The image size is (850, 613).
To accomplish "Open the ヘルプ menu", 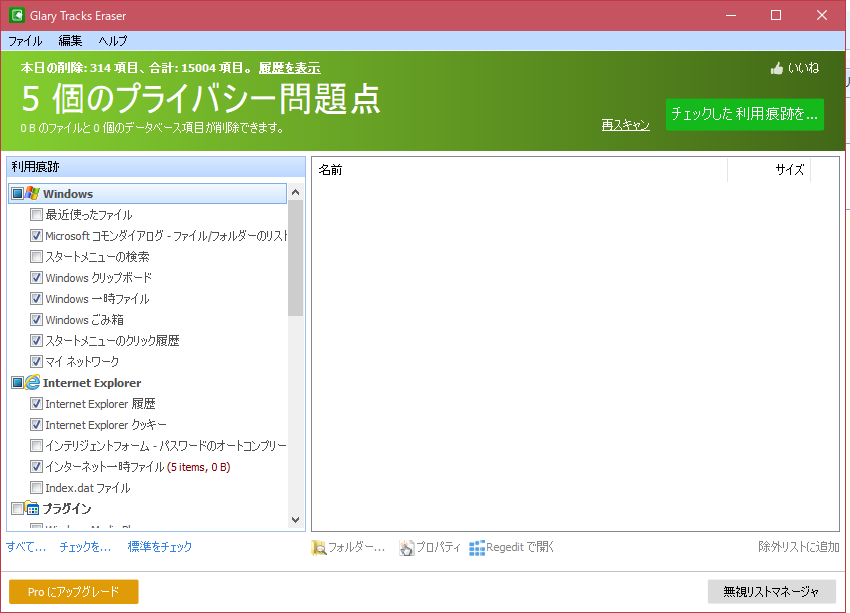I will click(113, 41).
